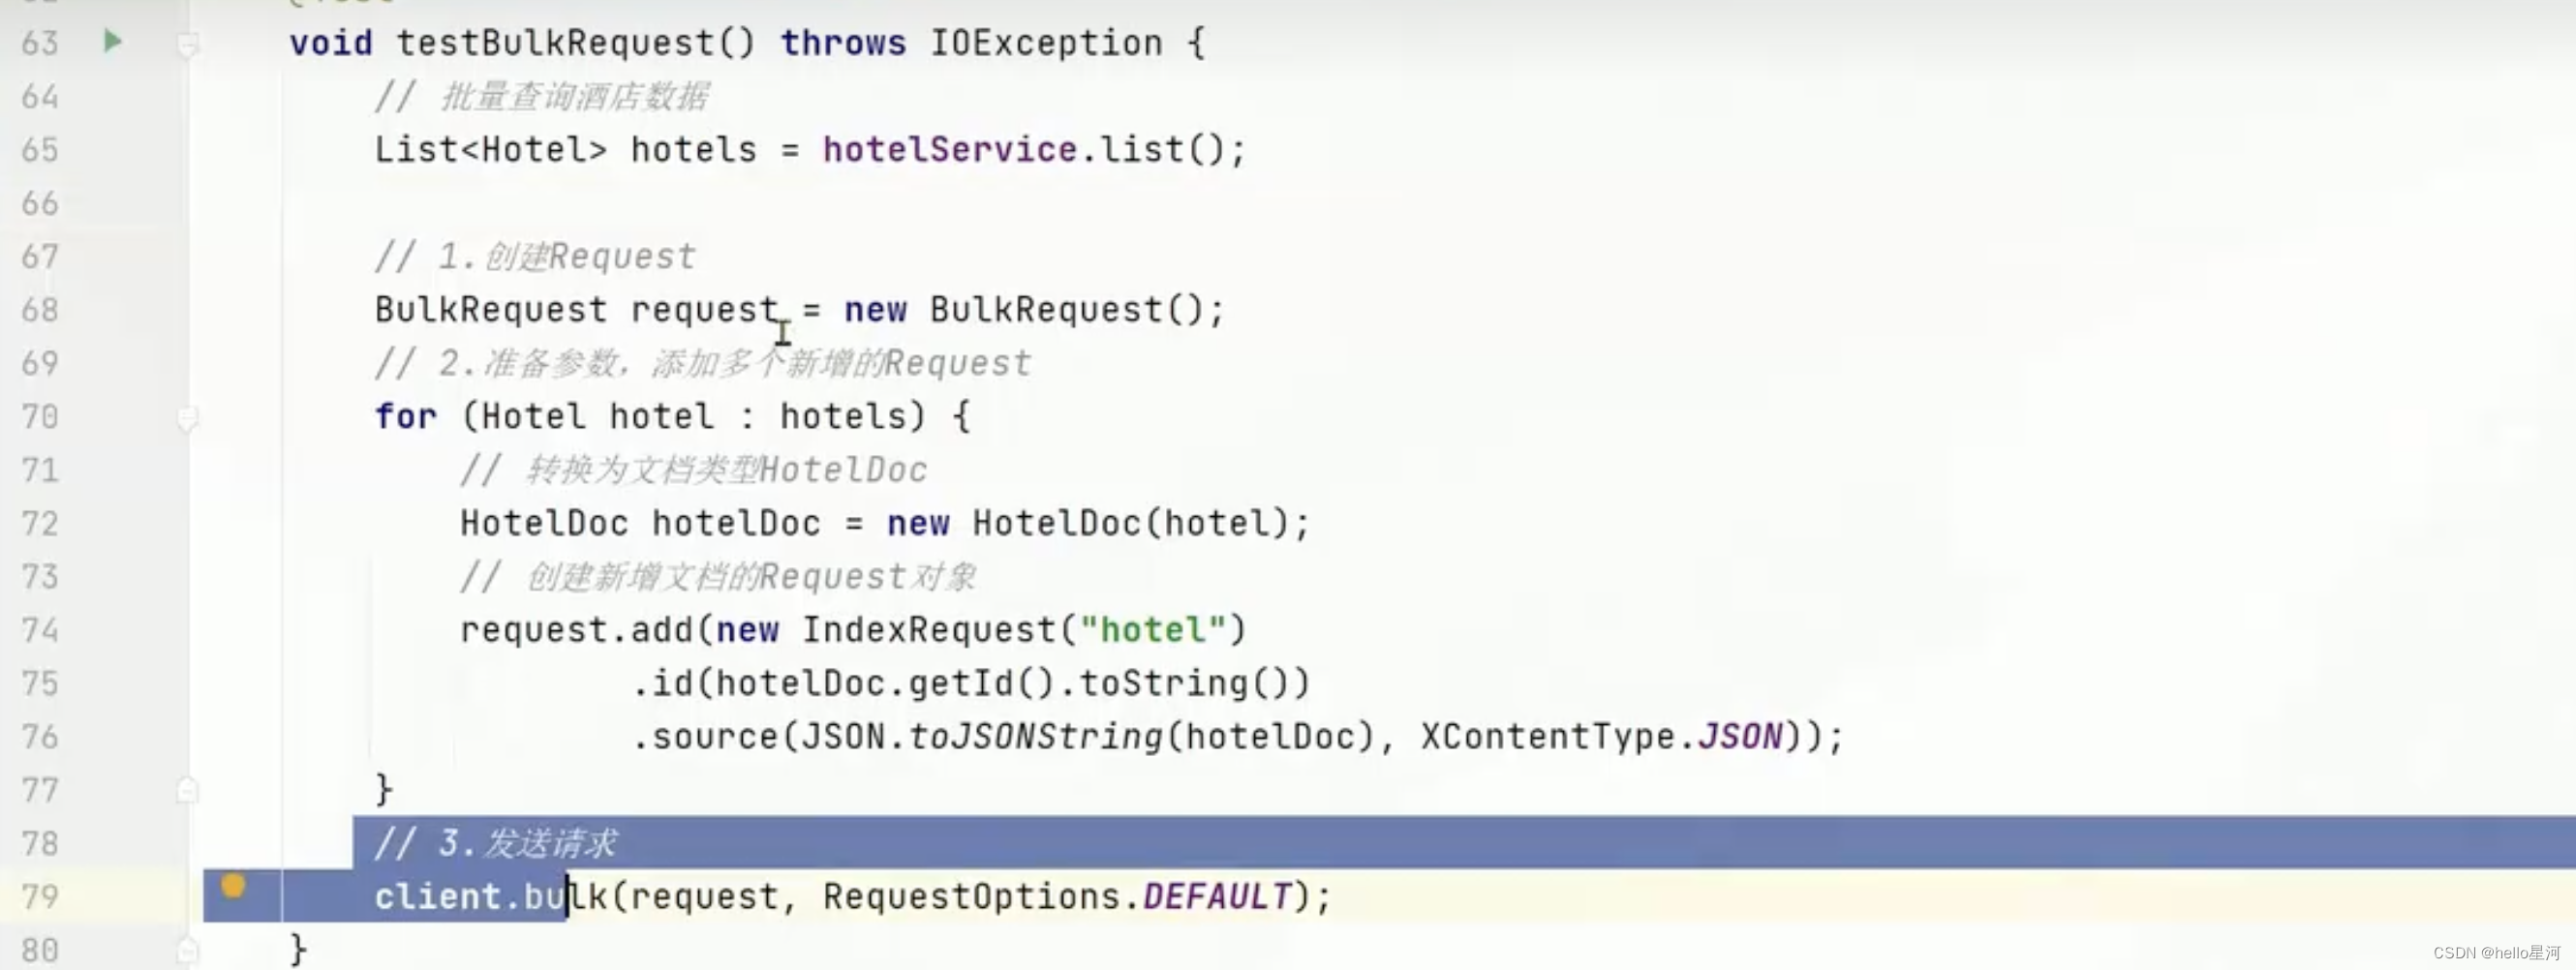This screenshot has width=2576, height=970.
Task: Click the BulkRequest() constructor call
Action: pyautogui.click(x=1066, y=310)
